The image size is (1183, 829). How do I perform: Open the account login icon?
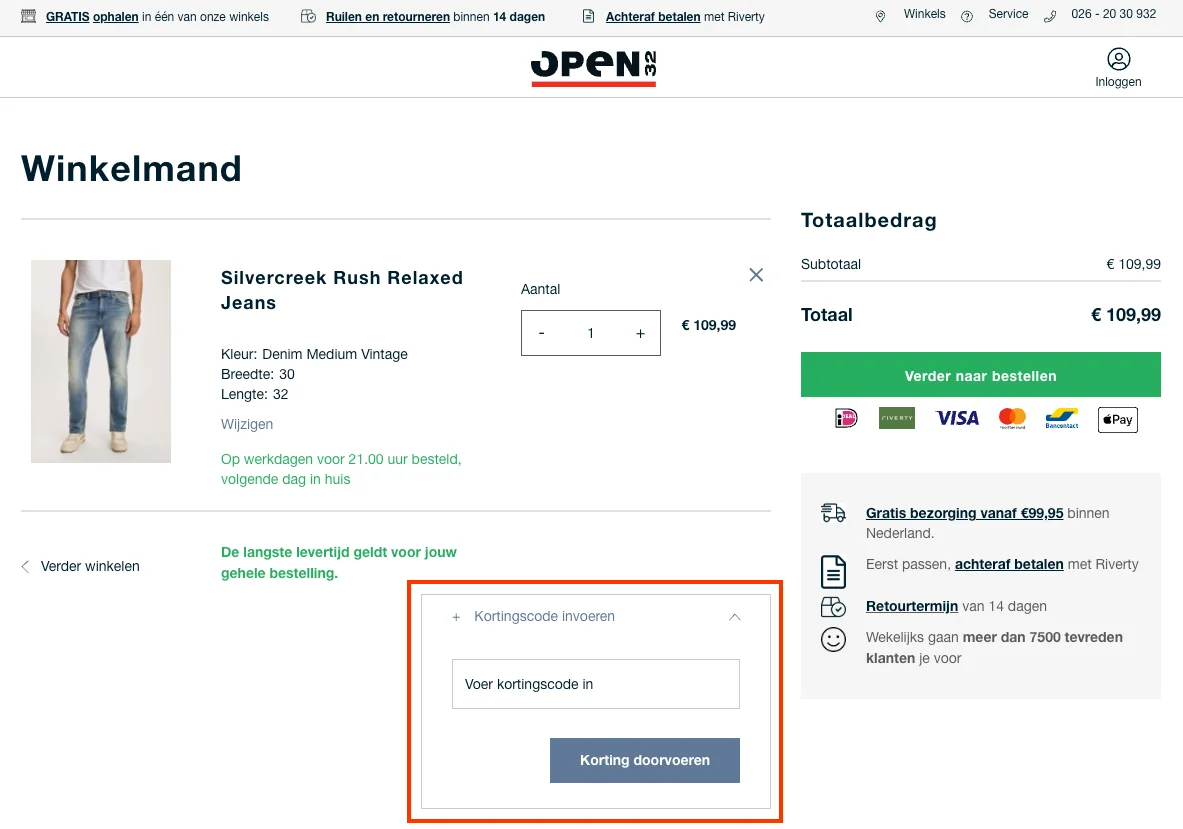tap(1117, 60)
